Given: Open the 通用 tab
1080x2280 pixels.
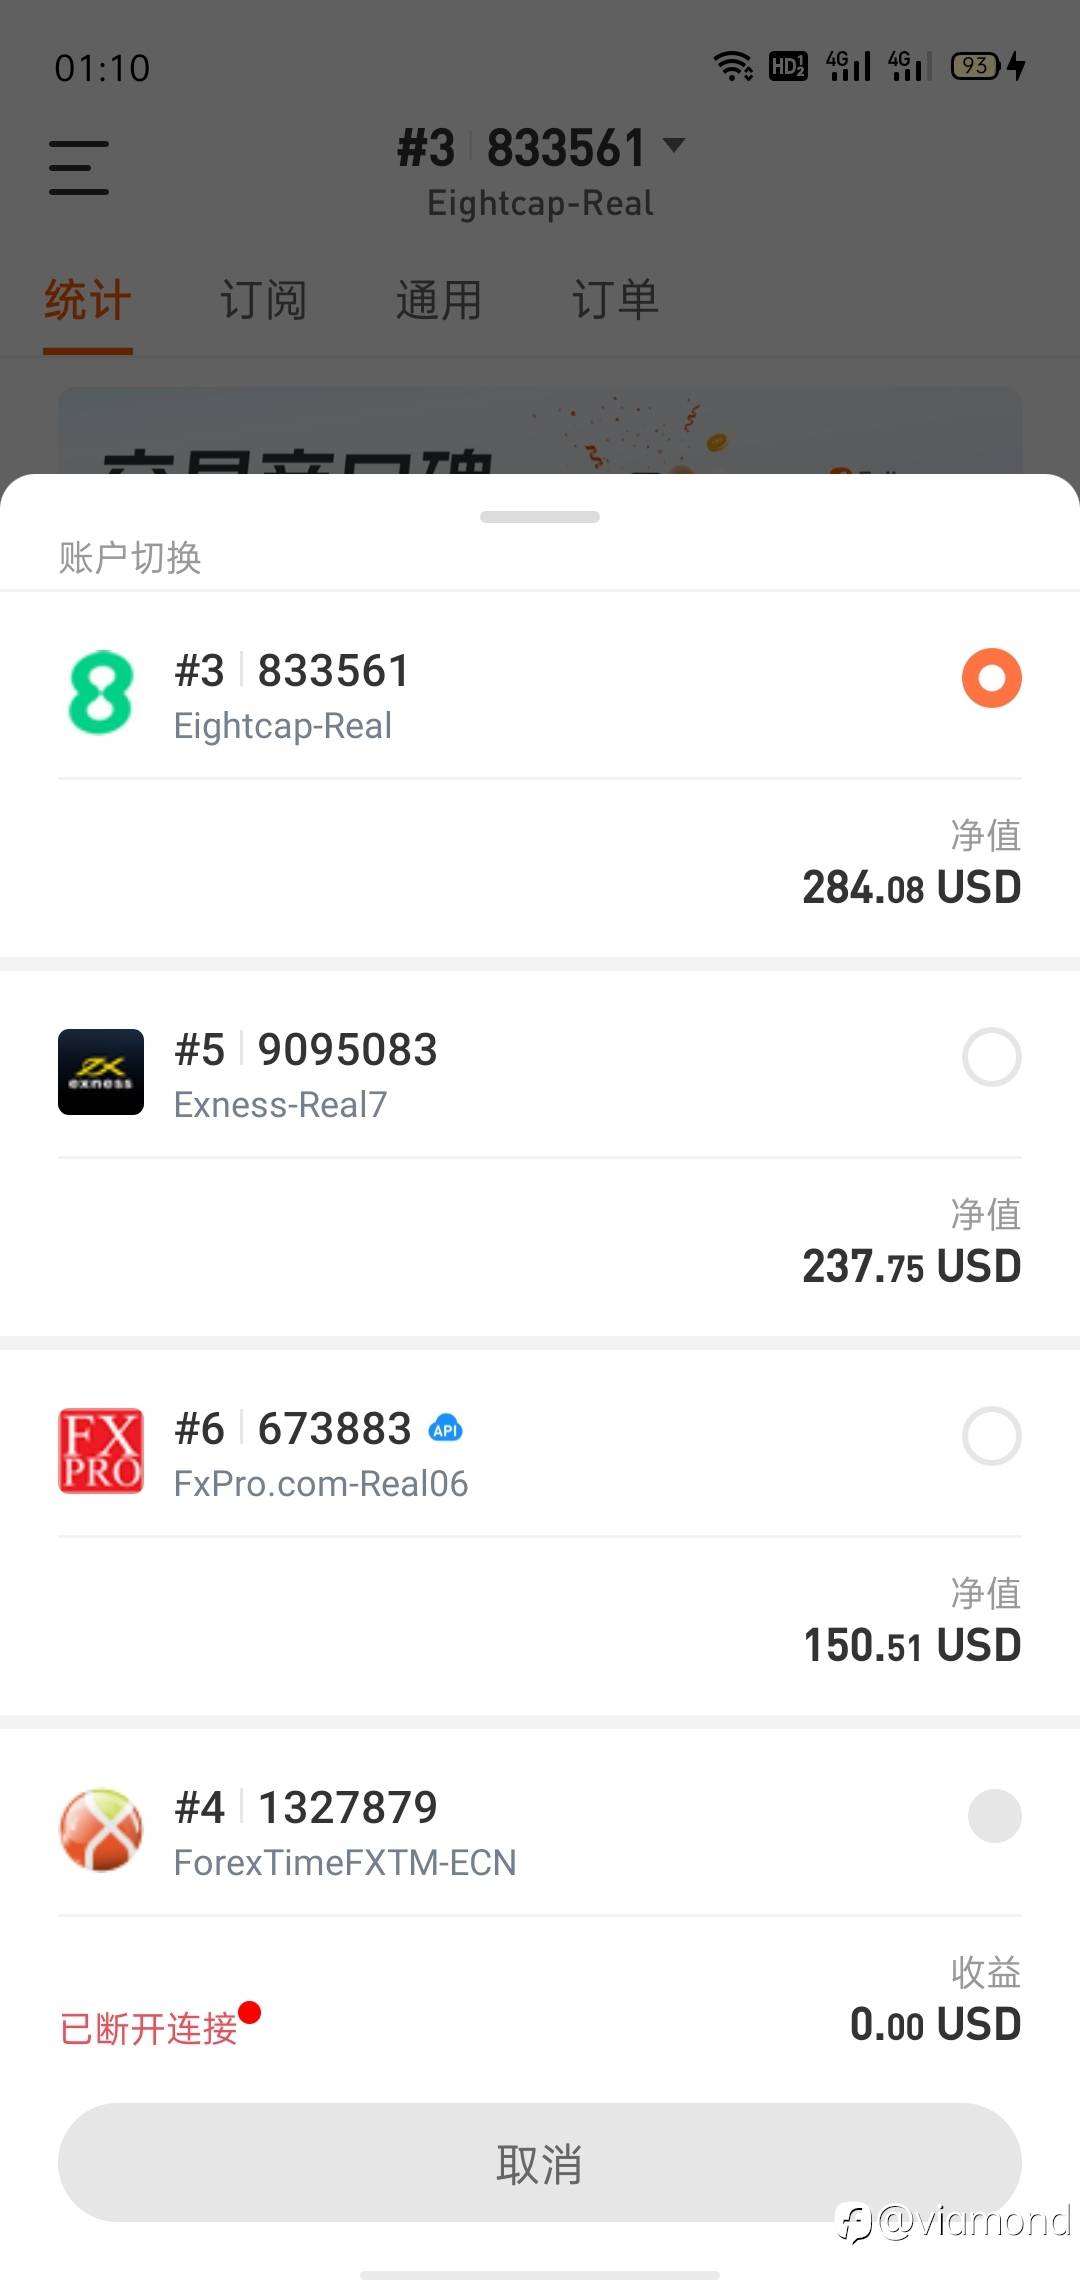Looking at the screenshot, I should point(439,300).
